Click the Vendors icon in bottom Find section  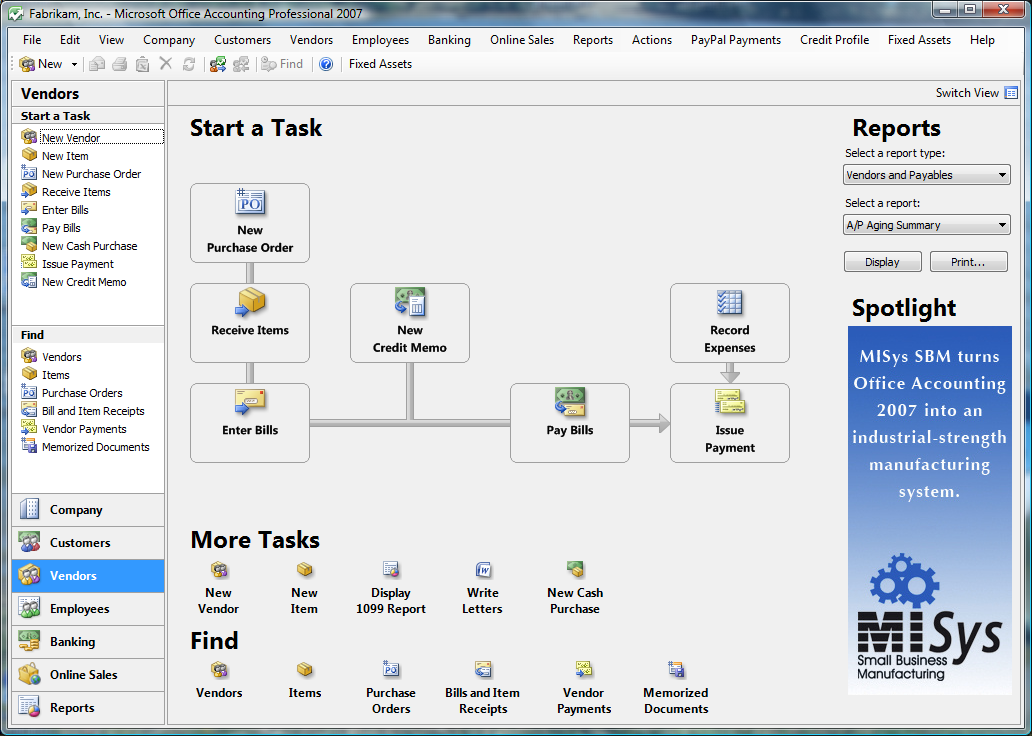[x=219, y=670]
